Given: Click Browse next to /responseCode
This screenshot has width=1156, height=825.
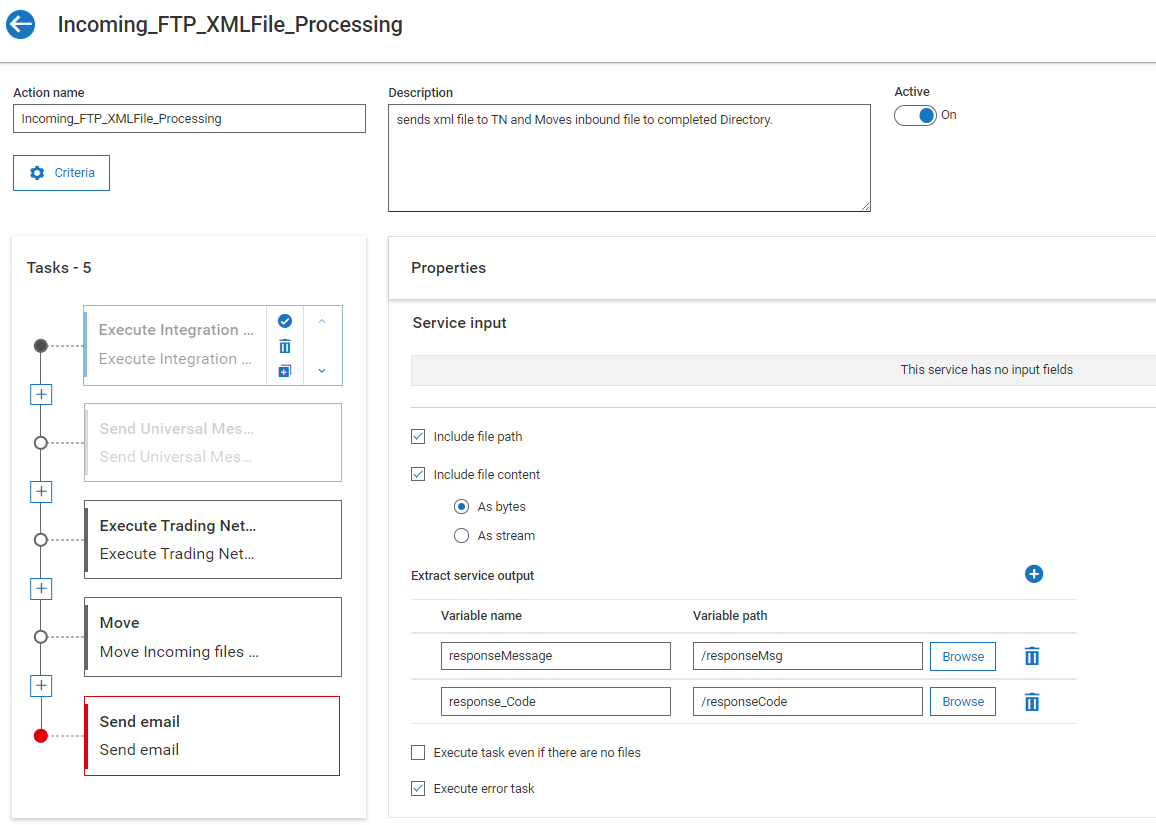Looking at the screenshot, I should 962,701.
